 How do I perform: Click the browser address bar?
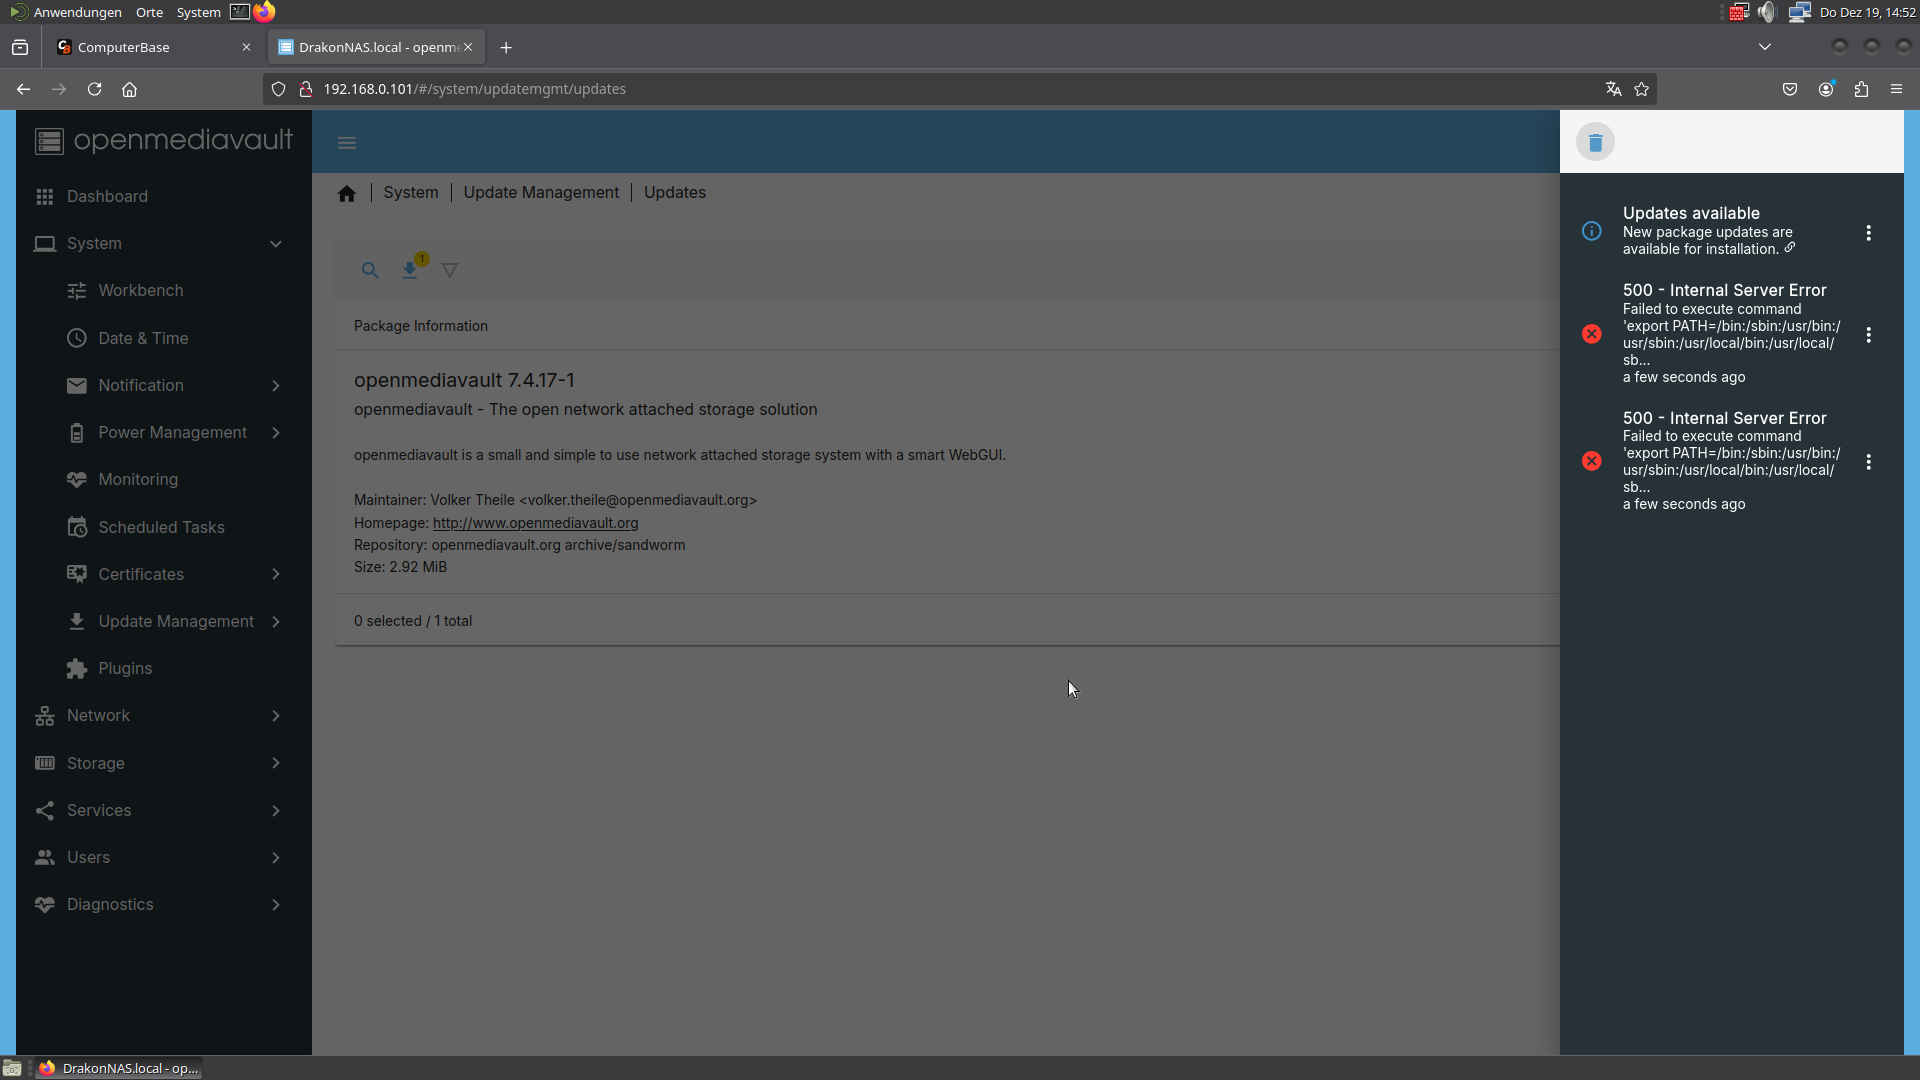[x=900, y=89]
